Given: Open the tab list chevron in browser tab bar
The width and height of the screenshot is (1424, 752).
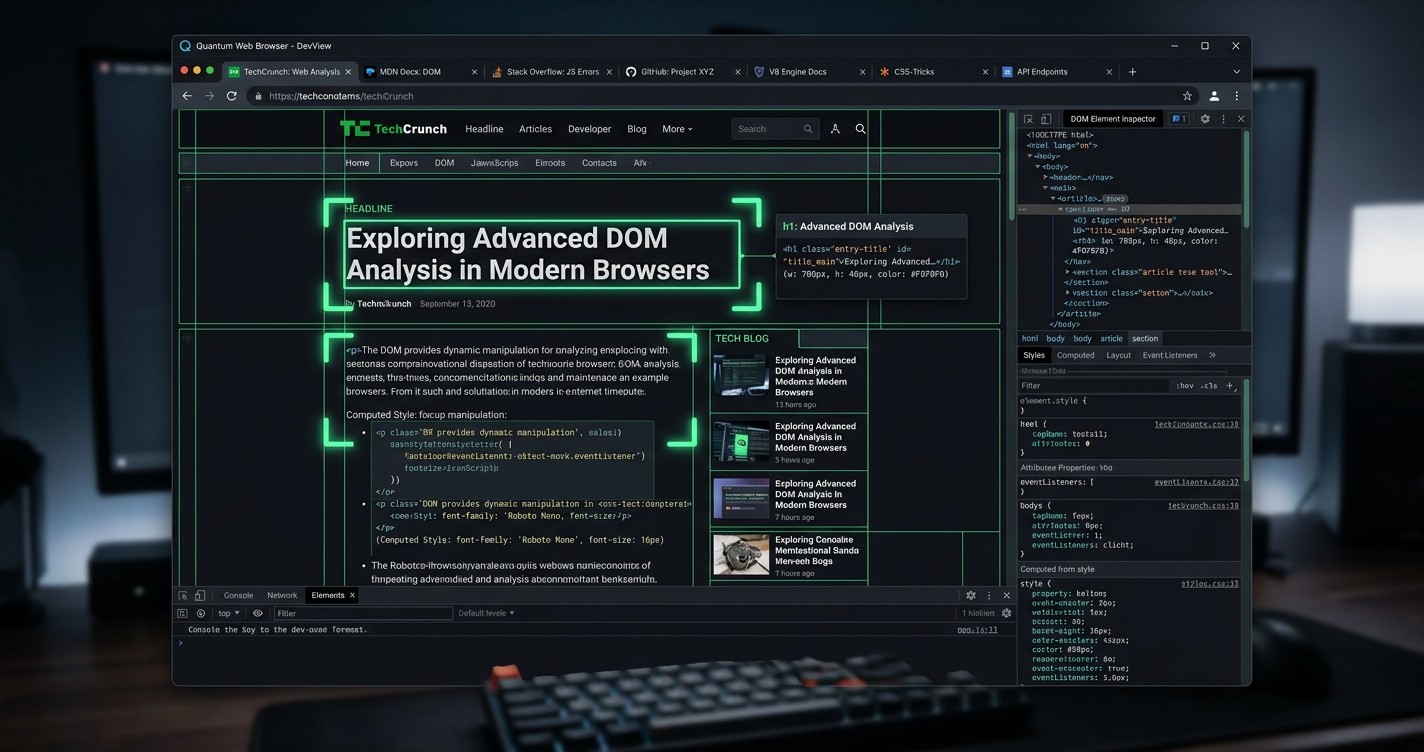Looking at the screenshot, I should [x=1236, y=72].
